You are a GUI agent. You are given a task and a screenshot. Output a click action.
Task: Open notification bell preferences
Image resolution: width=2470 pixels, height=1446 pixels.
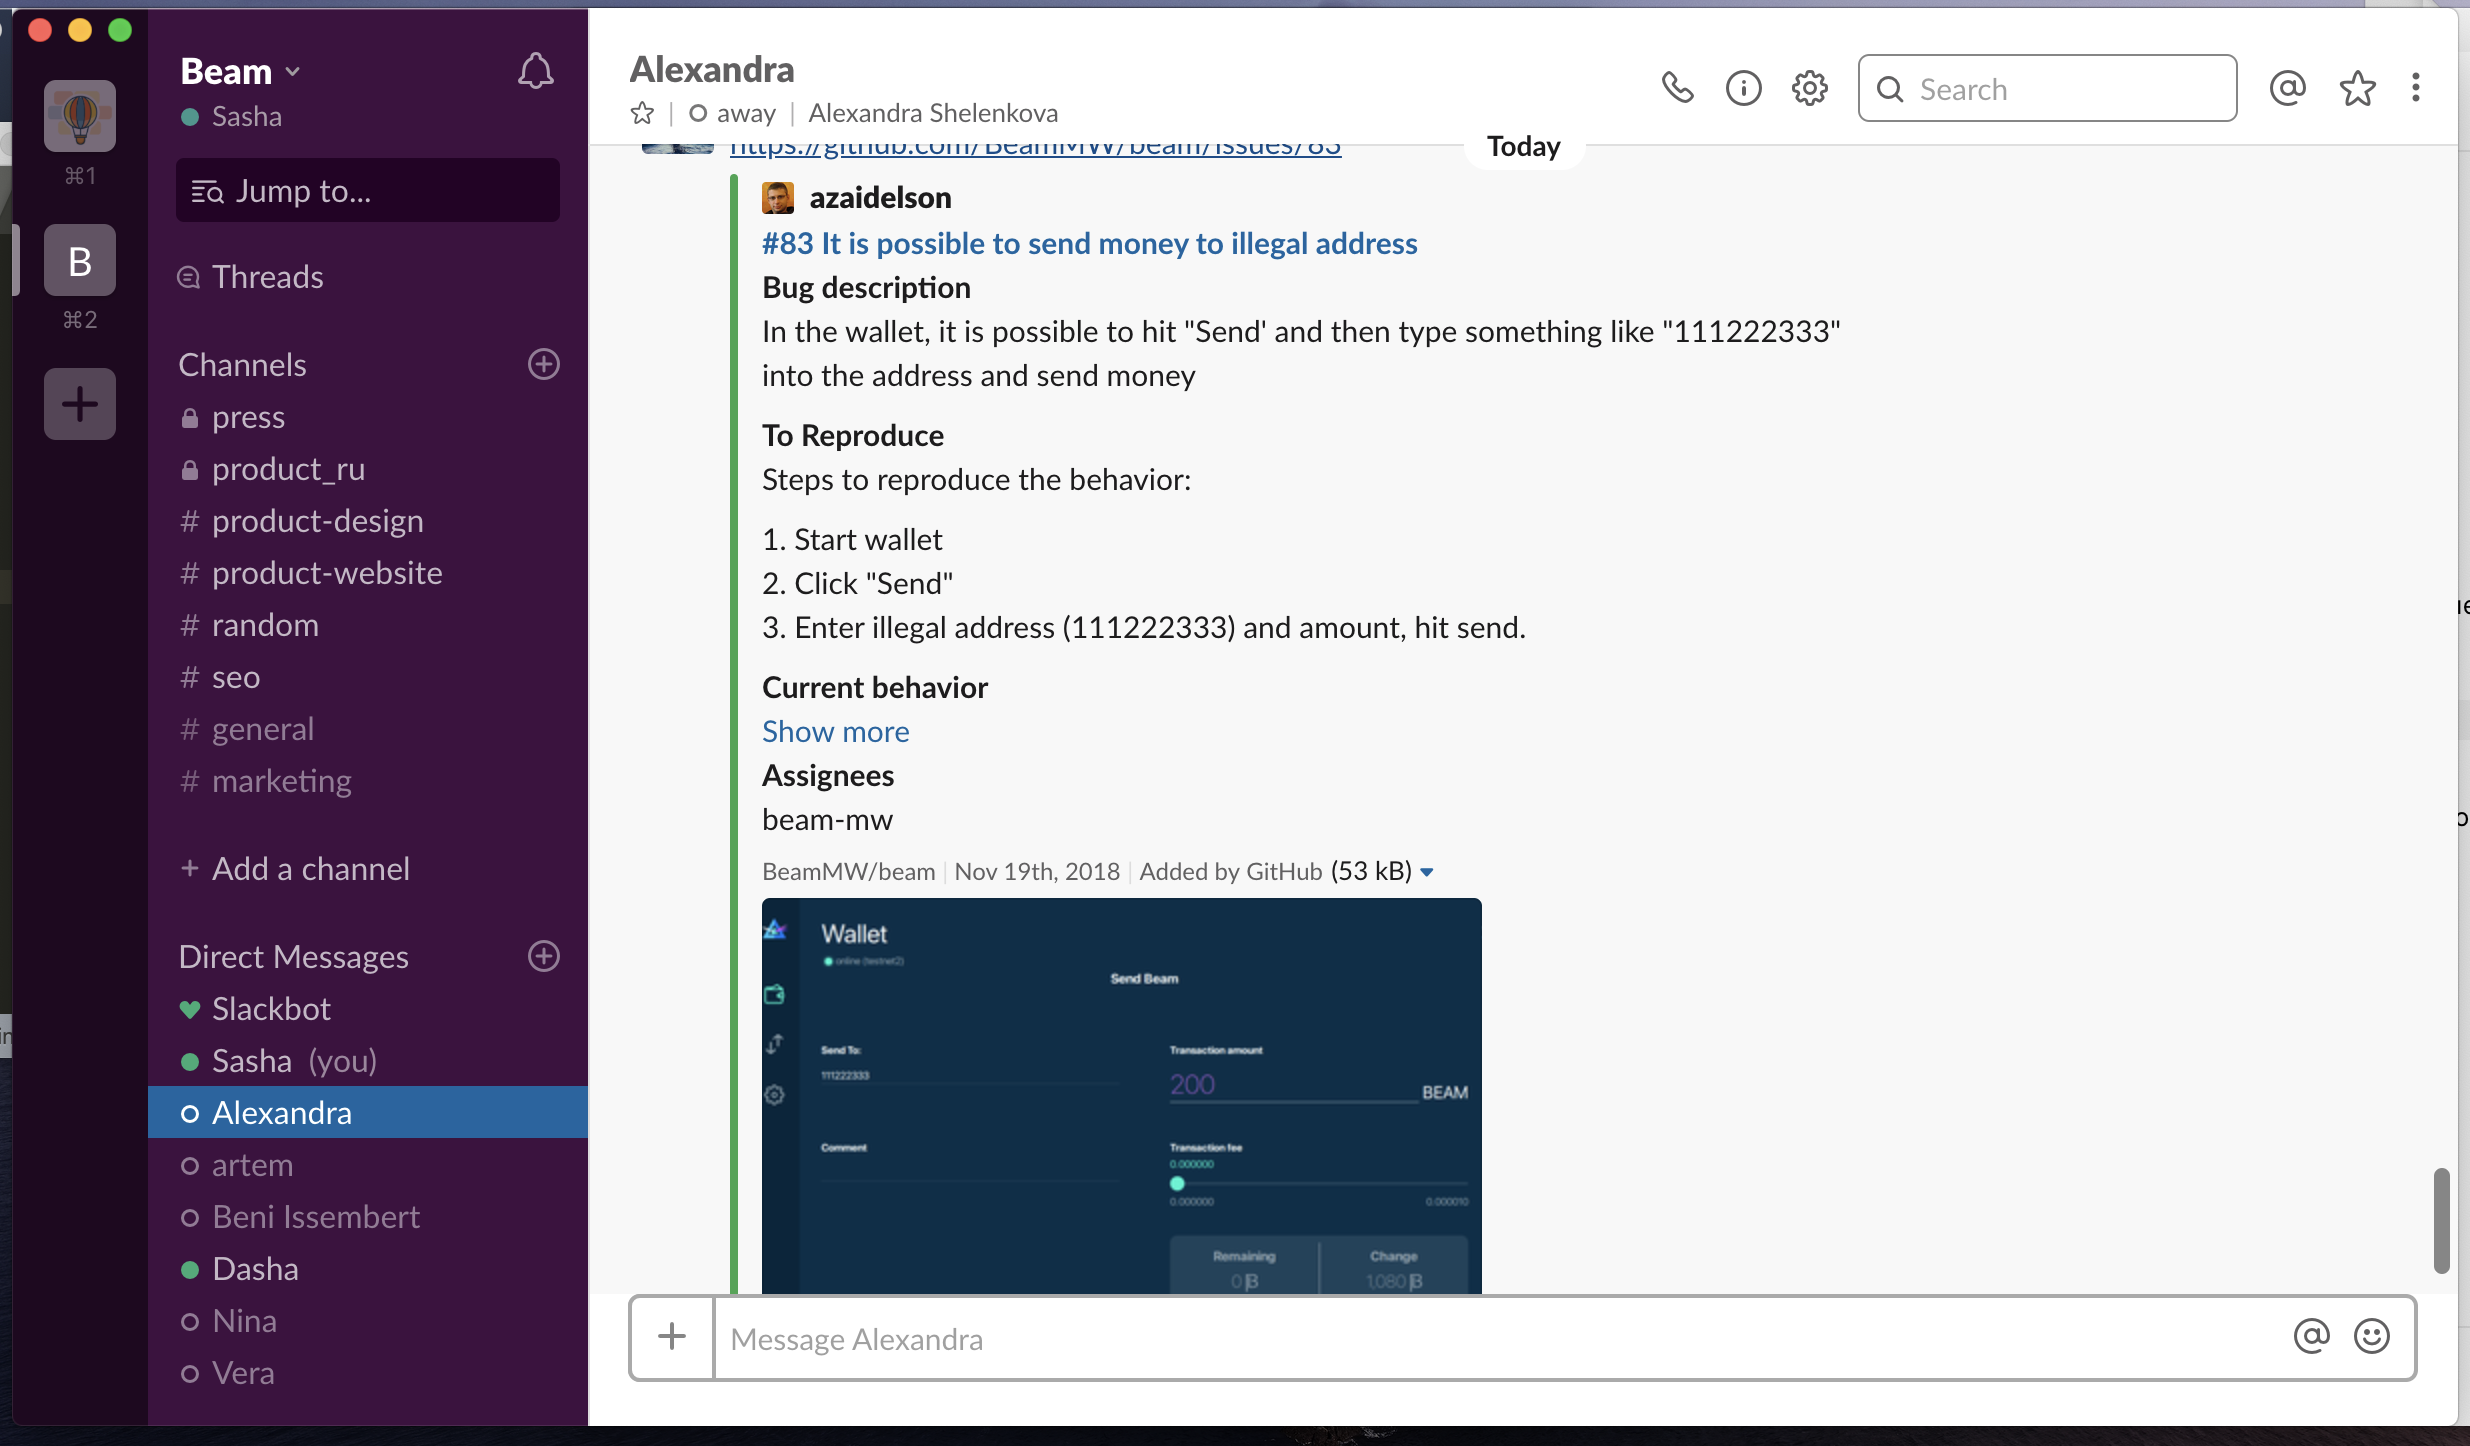(x=535, y=71)
